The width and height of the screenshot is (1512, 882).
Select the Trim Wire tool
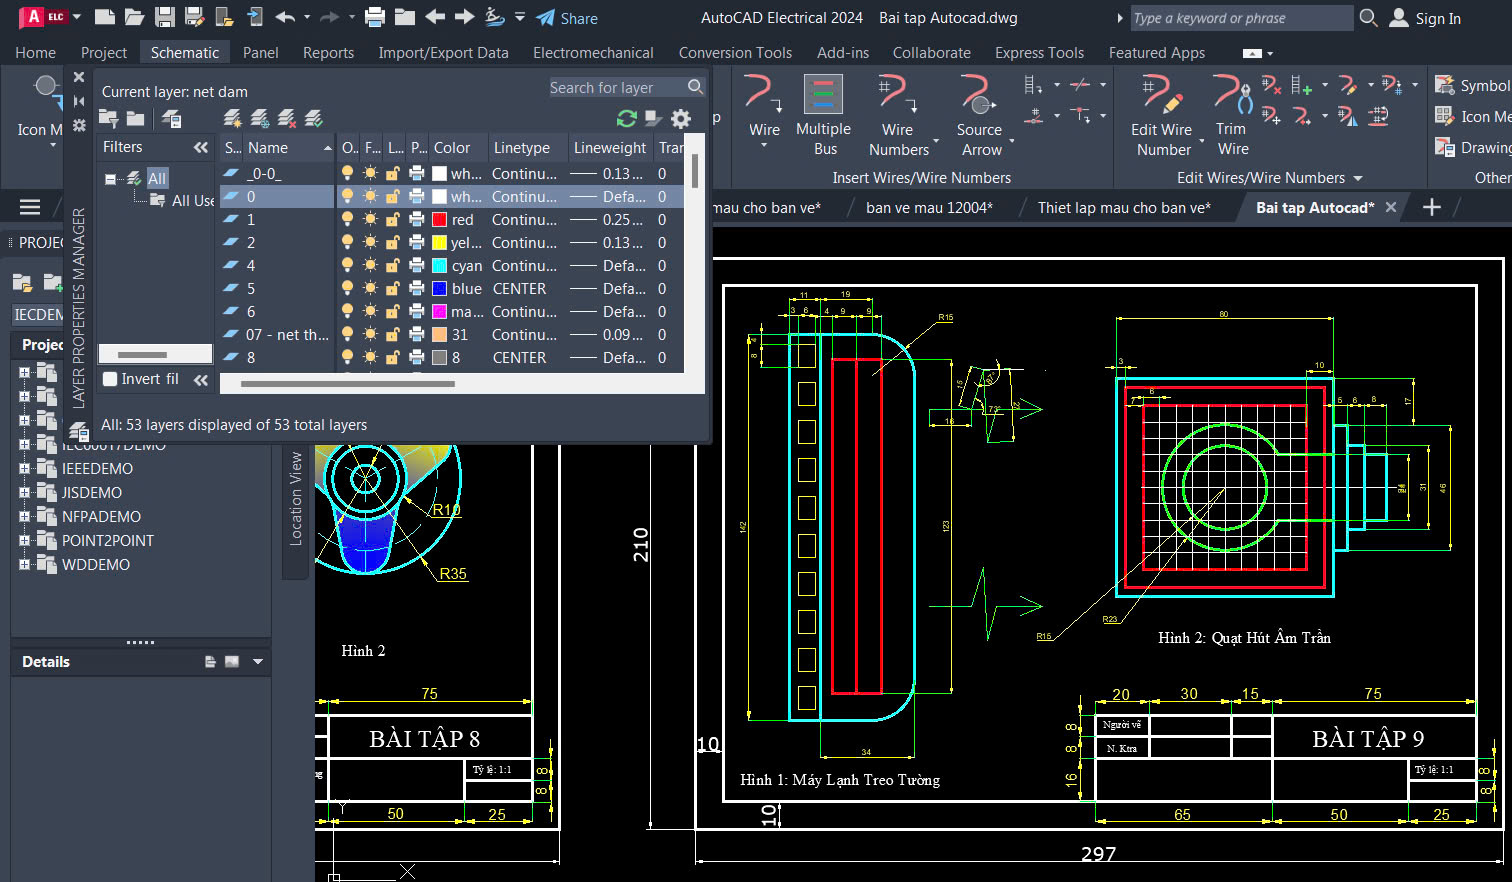[x=1232, y=115]
